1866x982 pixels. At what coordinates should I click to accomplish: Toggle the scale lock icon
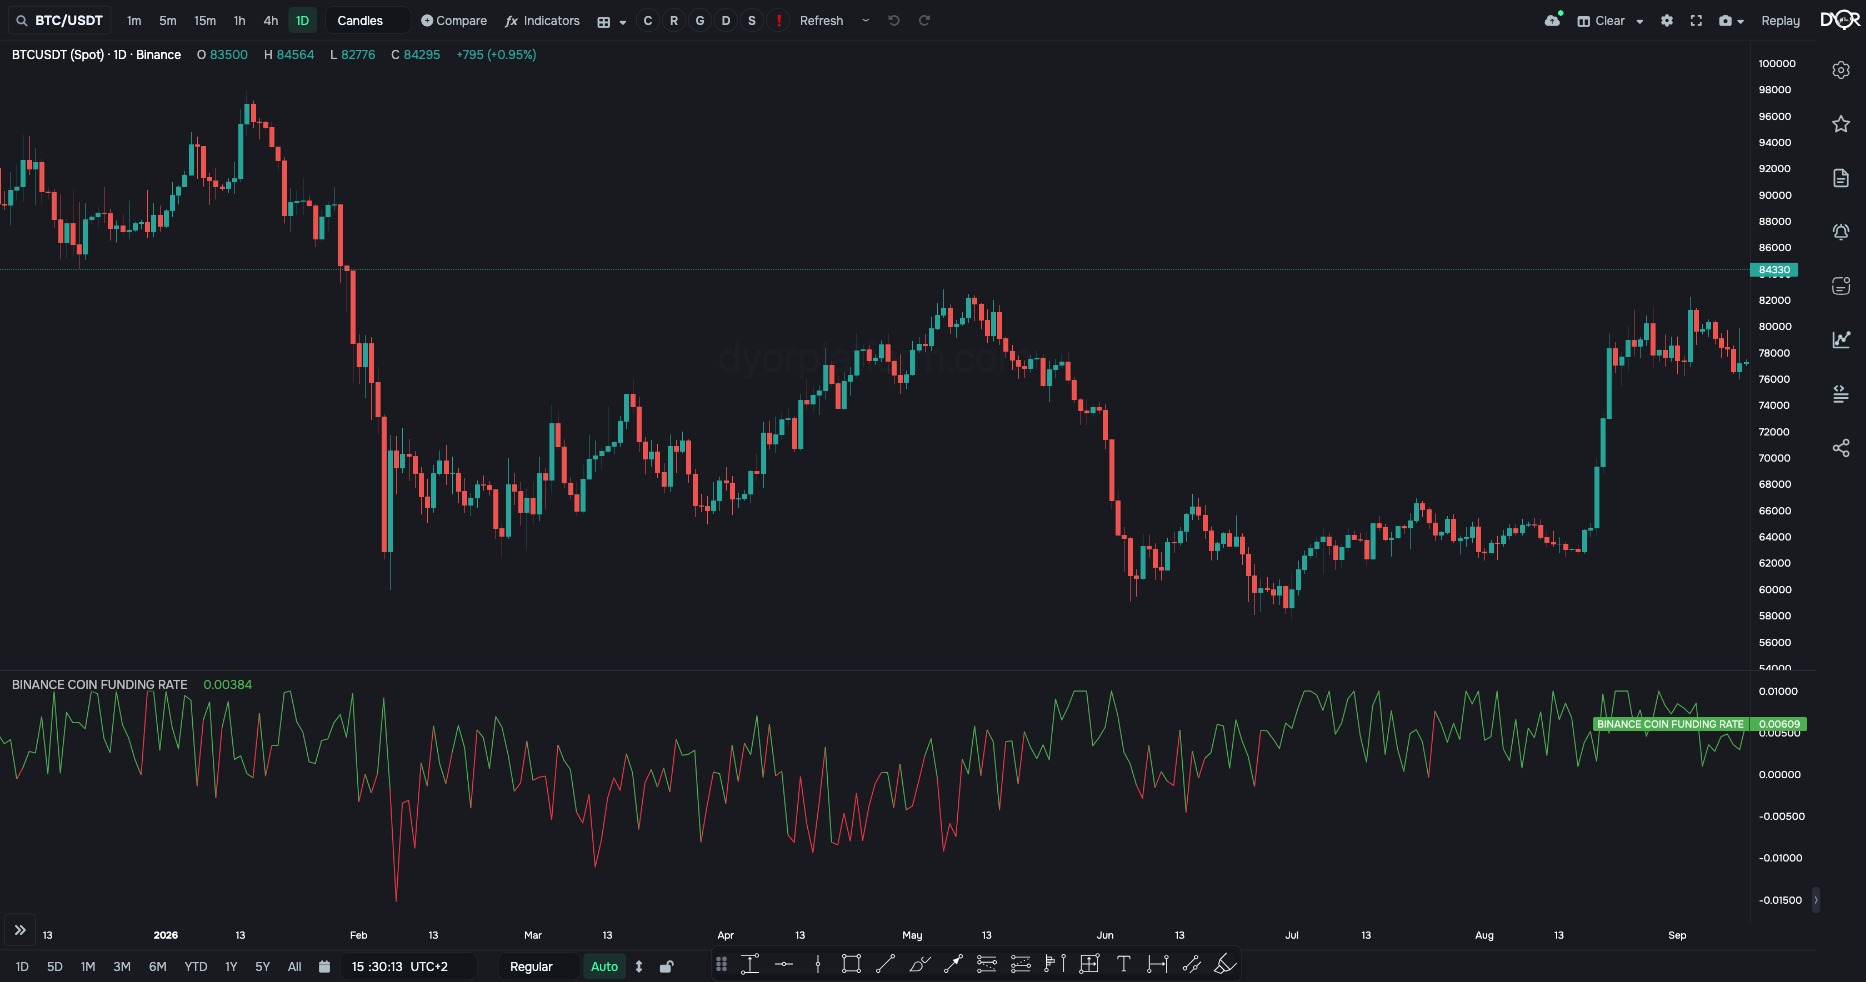(x=667, y=967)
